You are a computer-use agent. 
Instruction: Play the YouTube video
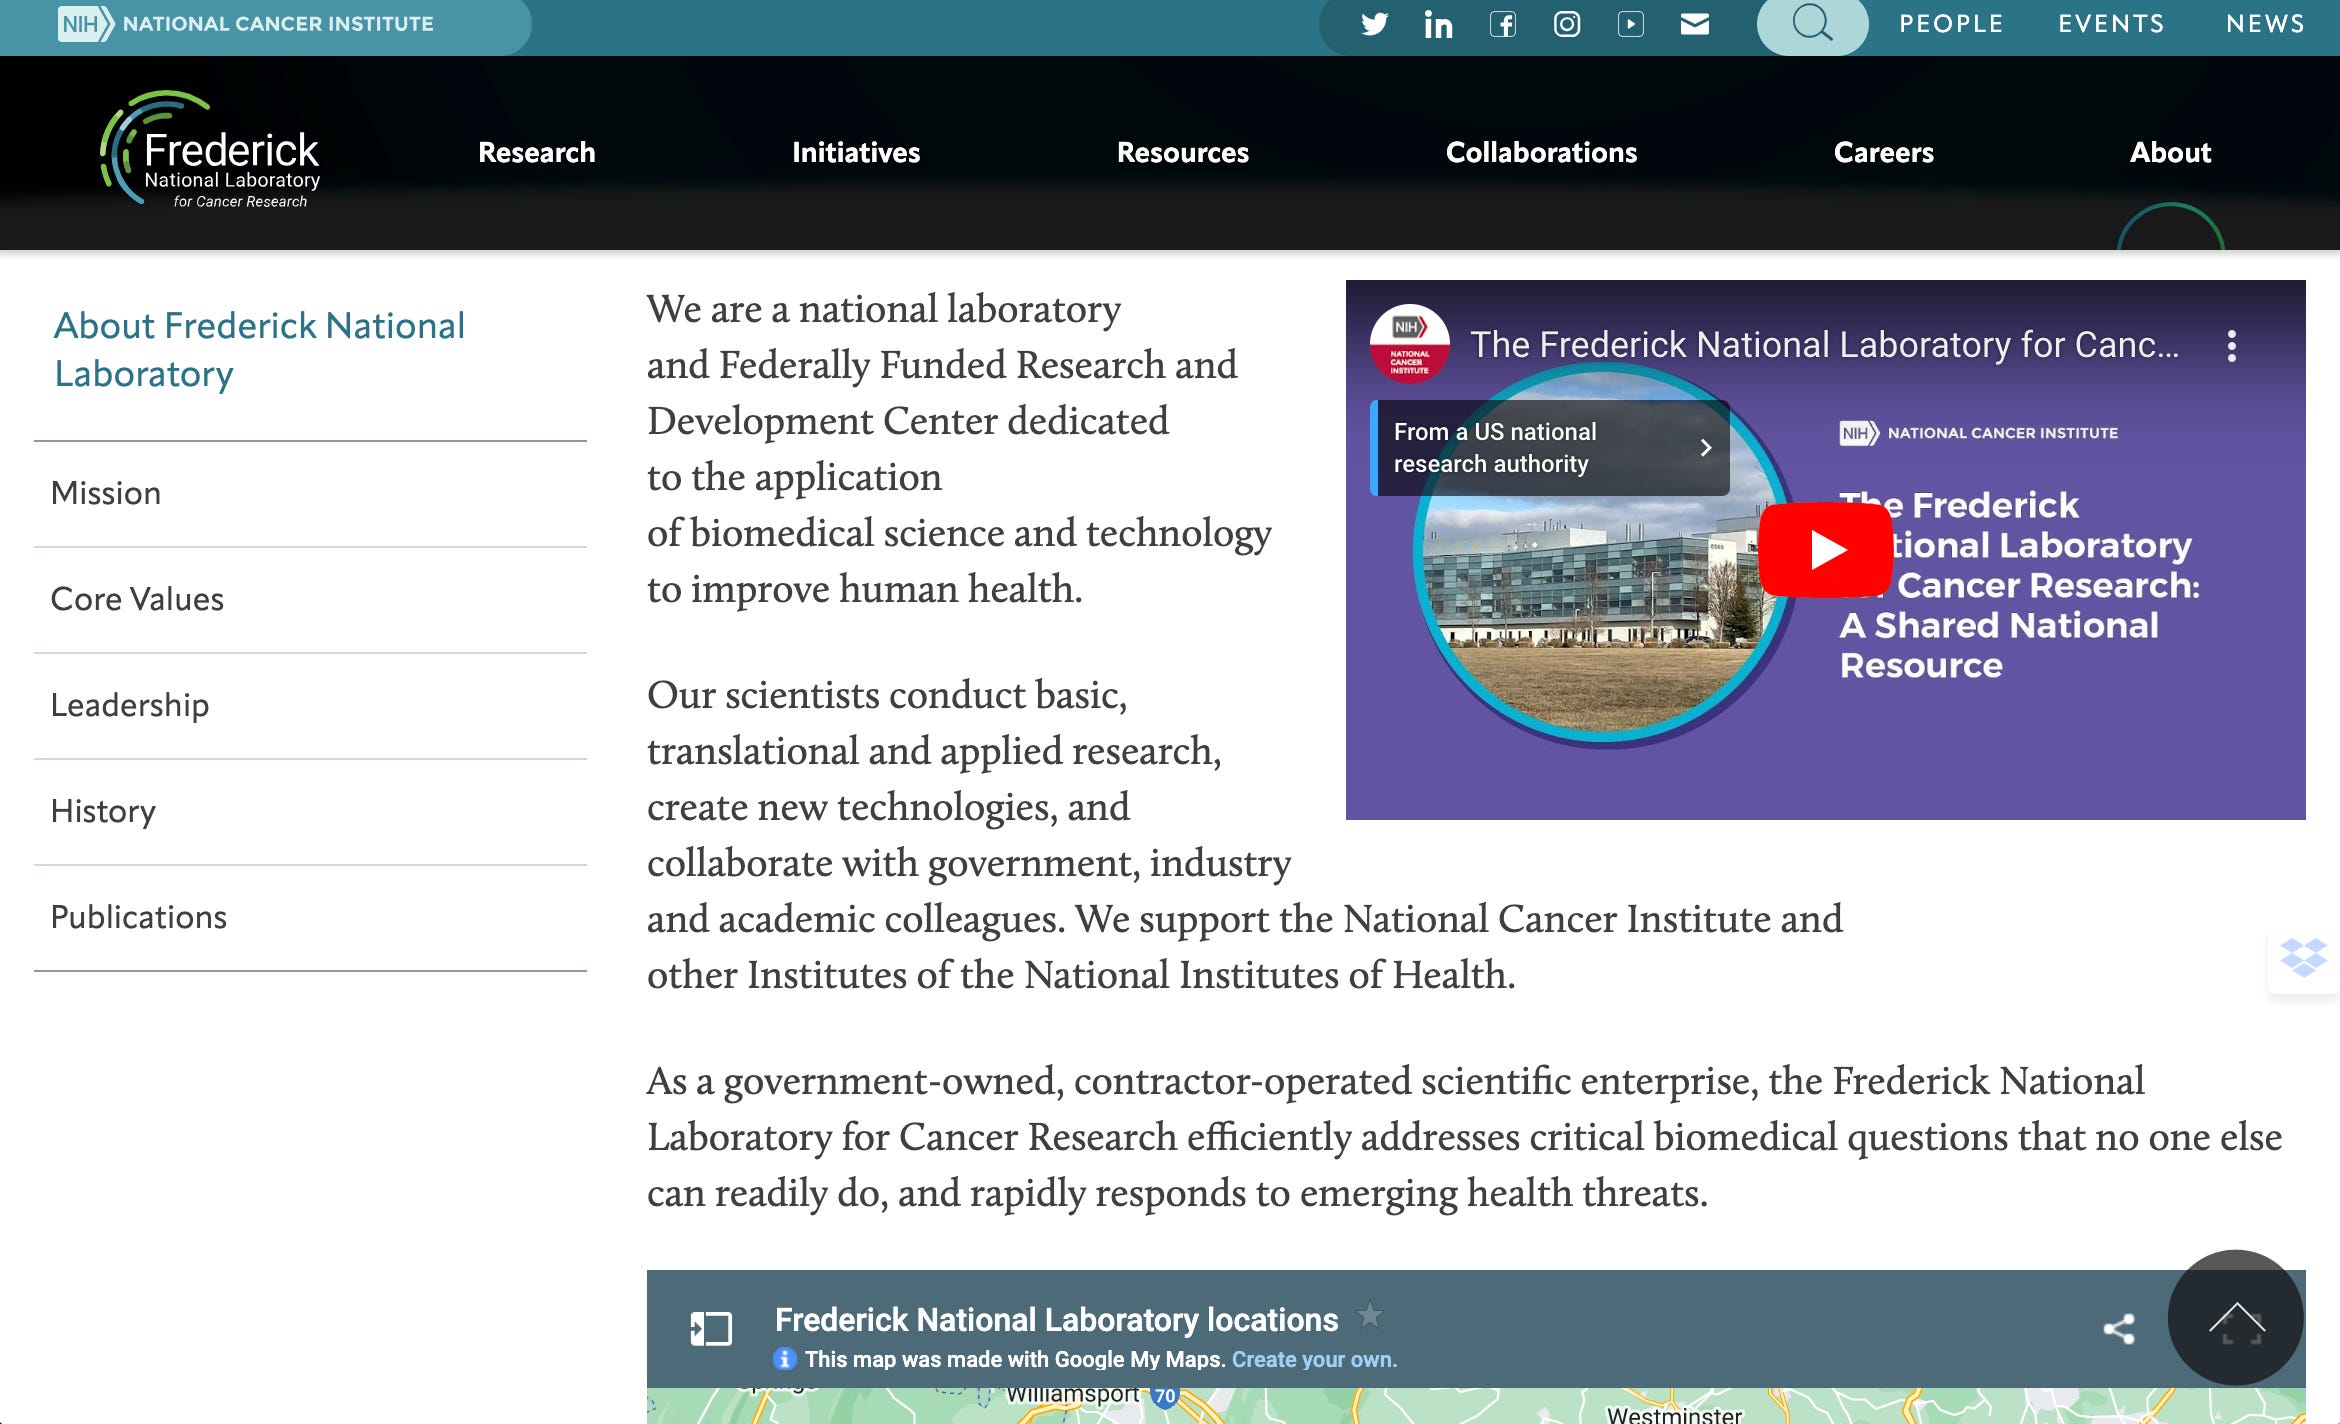[1825, 550]
